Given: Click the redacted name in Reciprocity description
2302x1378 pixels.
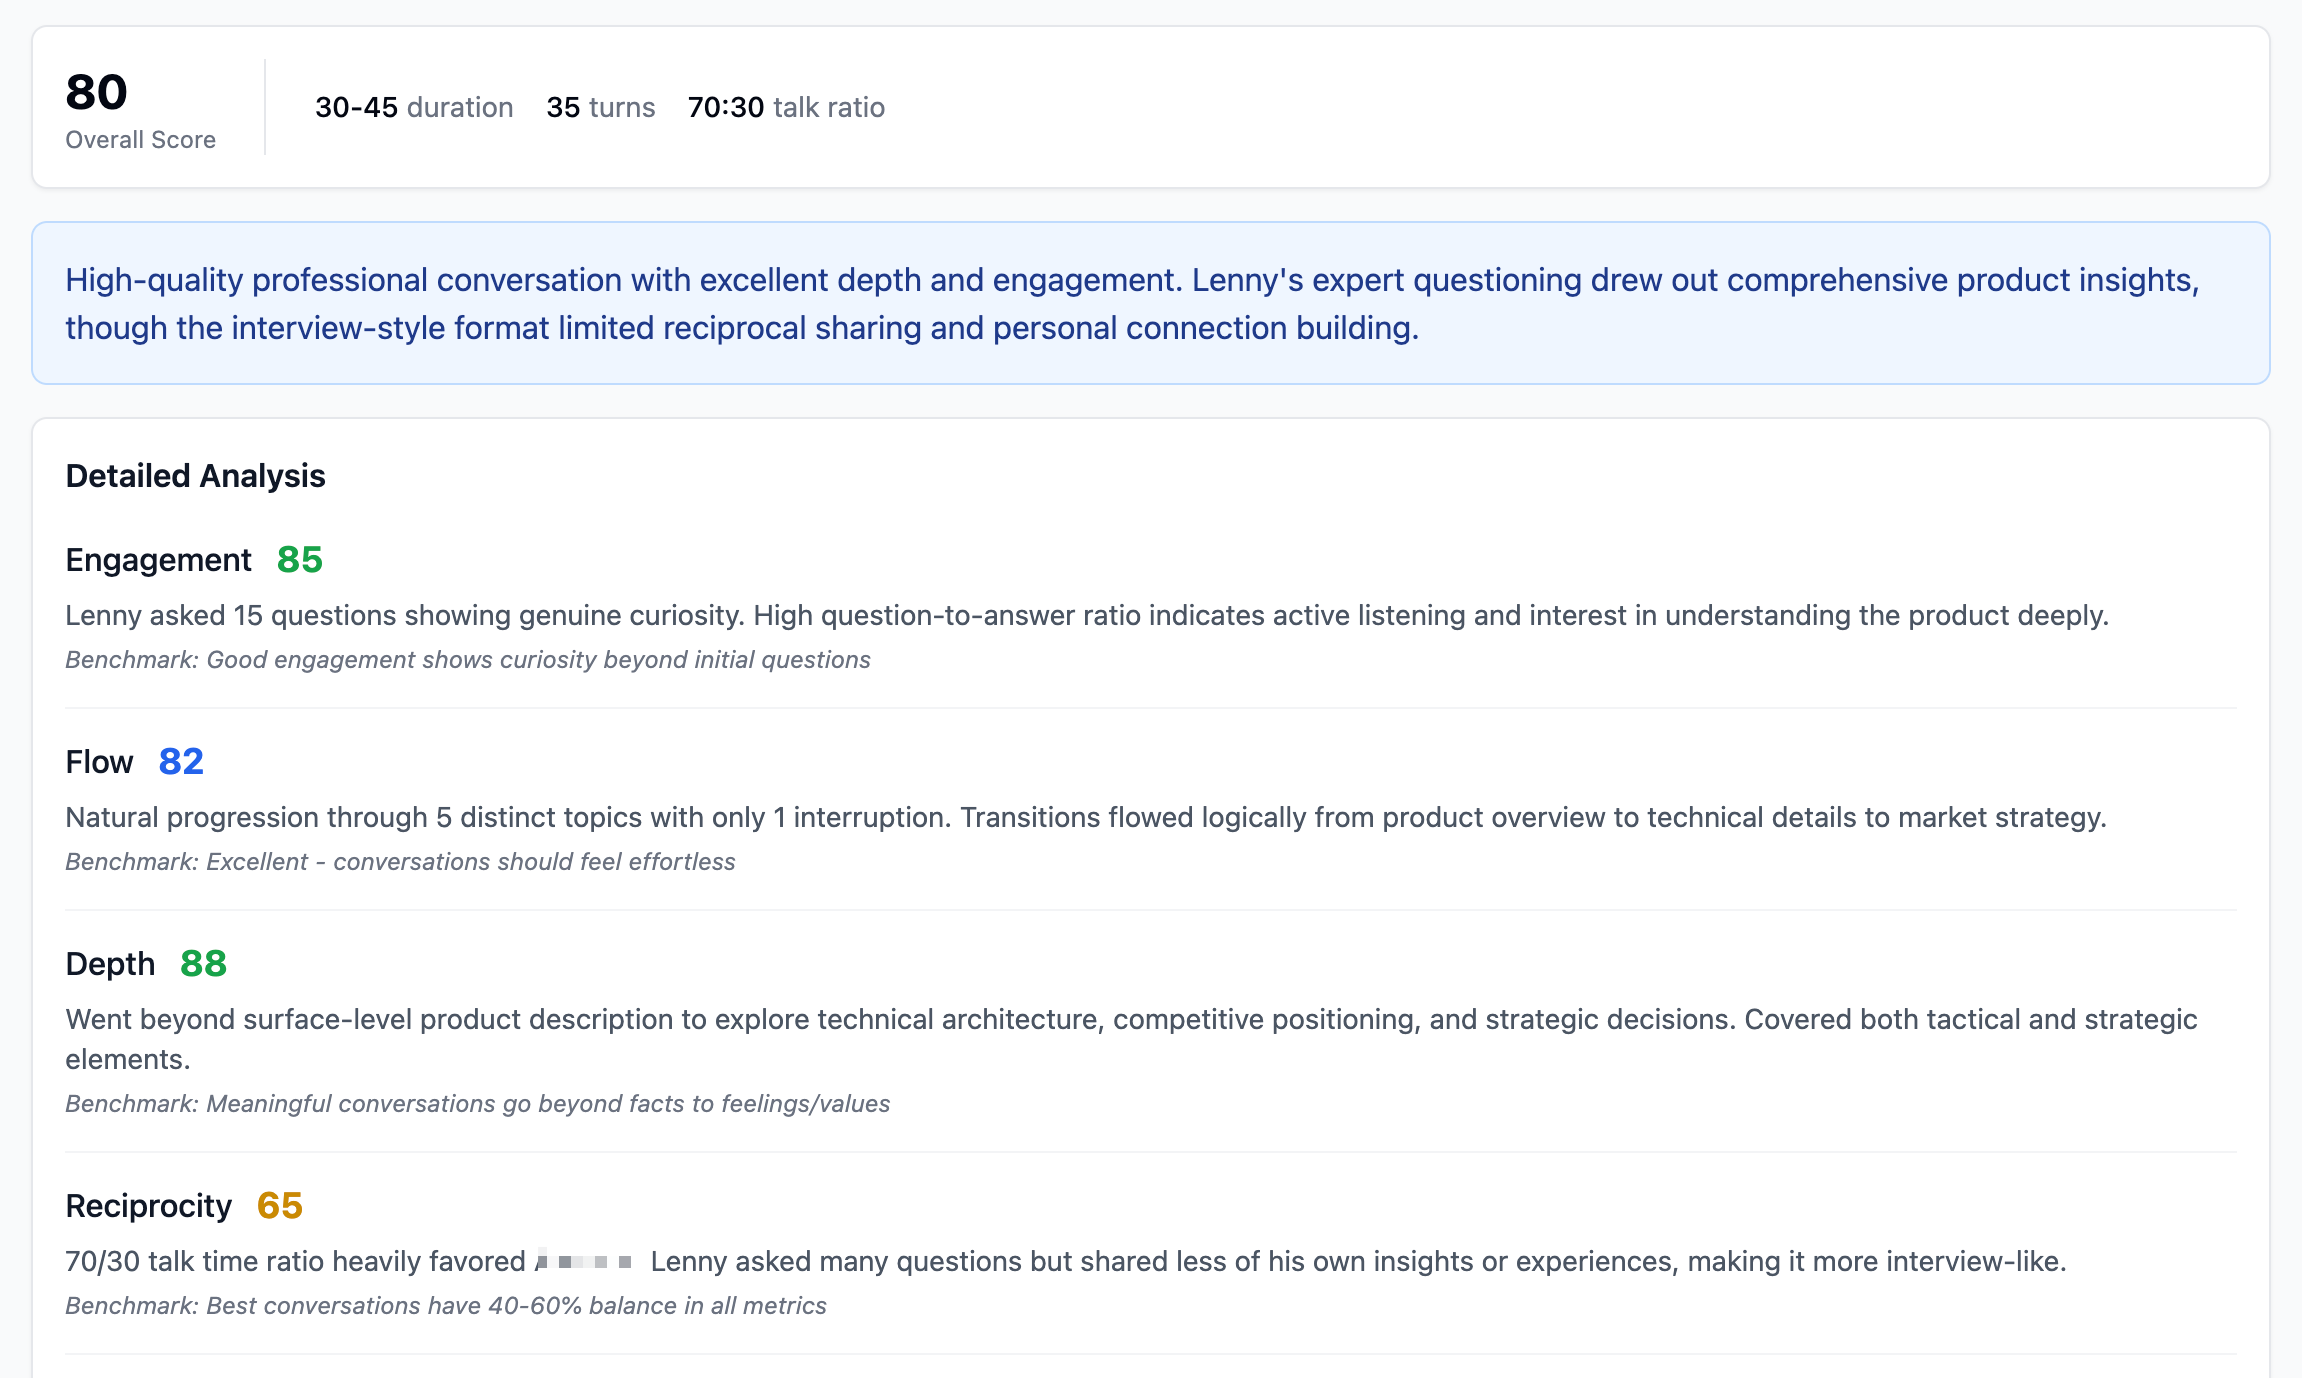Looking at the screenshot, I should tap(585, 1261).
